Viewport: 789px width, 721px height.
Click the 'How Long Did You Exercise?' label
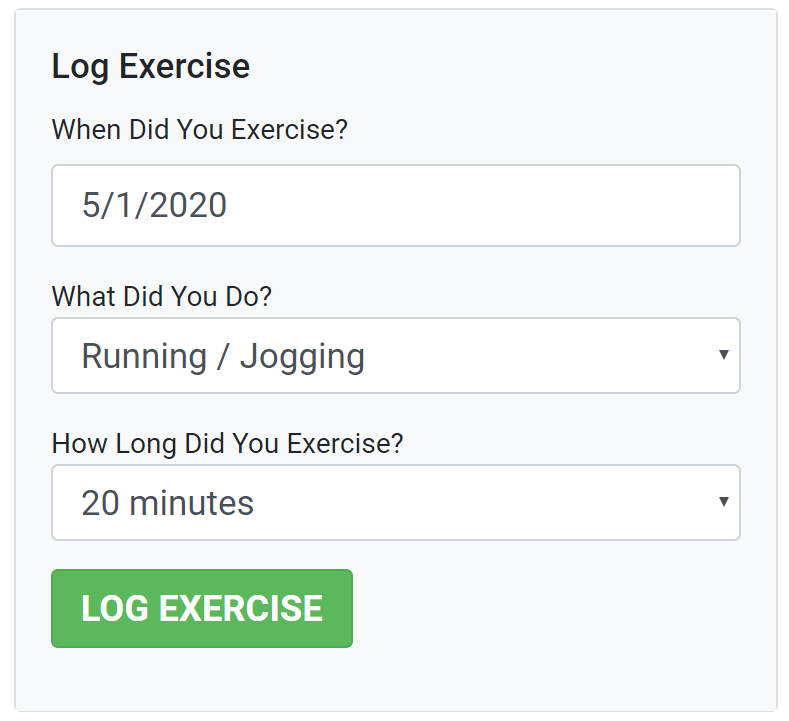pos(227,443)
